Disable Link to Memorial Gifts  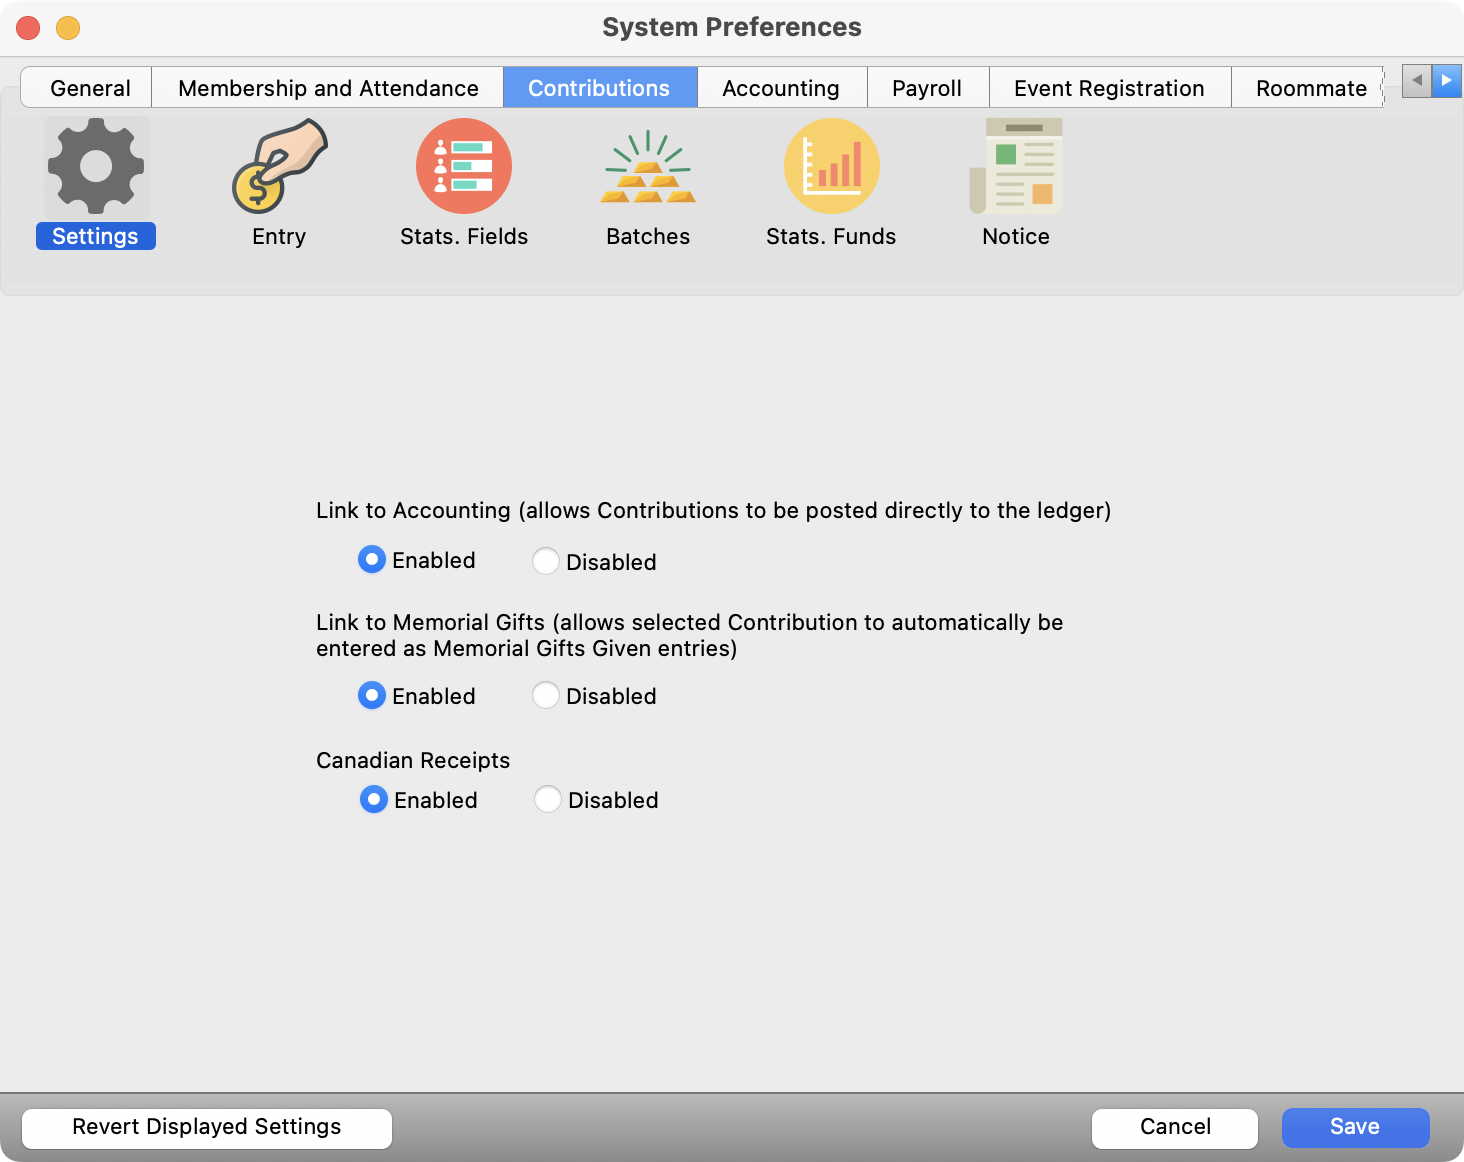pyautogui.click(x=546, y=696)
